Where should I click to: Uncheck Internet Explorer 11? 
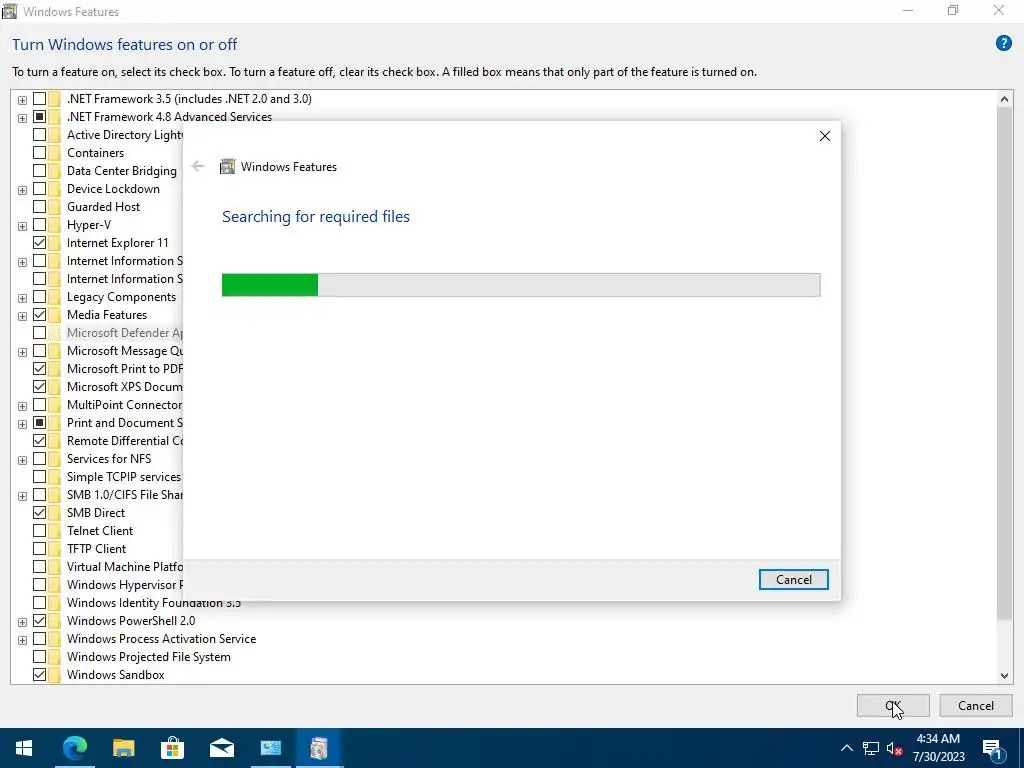pyautogui.click(x=40, y=243)
